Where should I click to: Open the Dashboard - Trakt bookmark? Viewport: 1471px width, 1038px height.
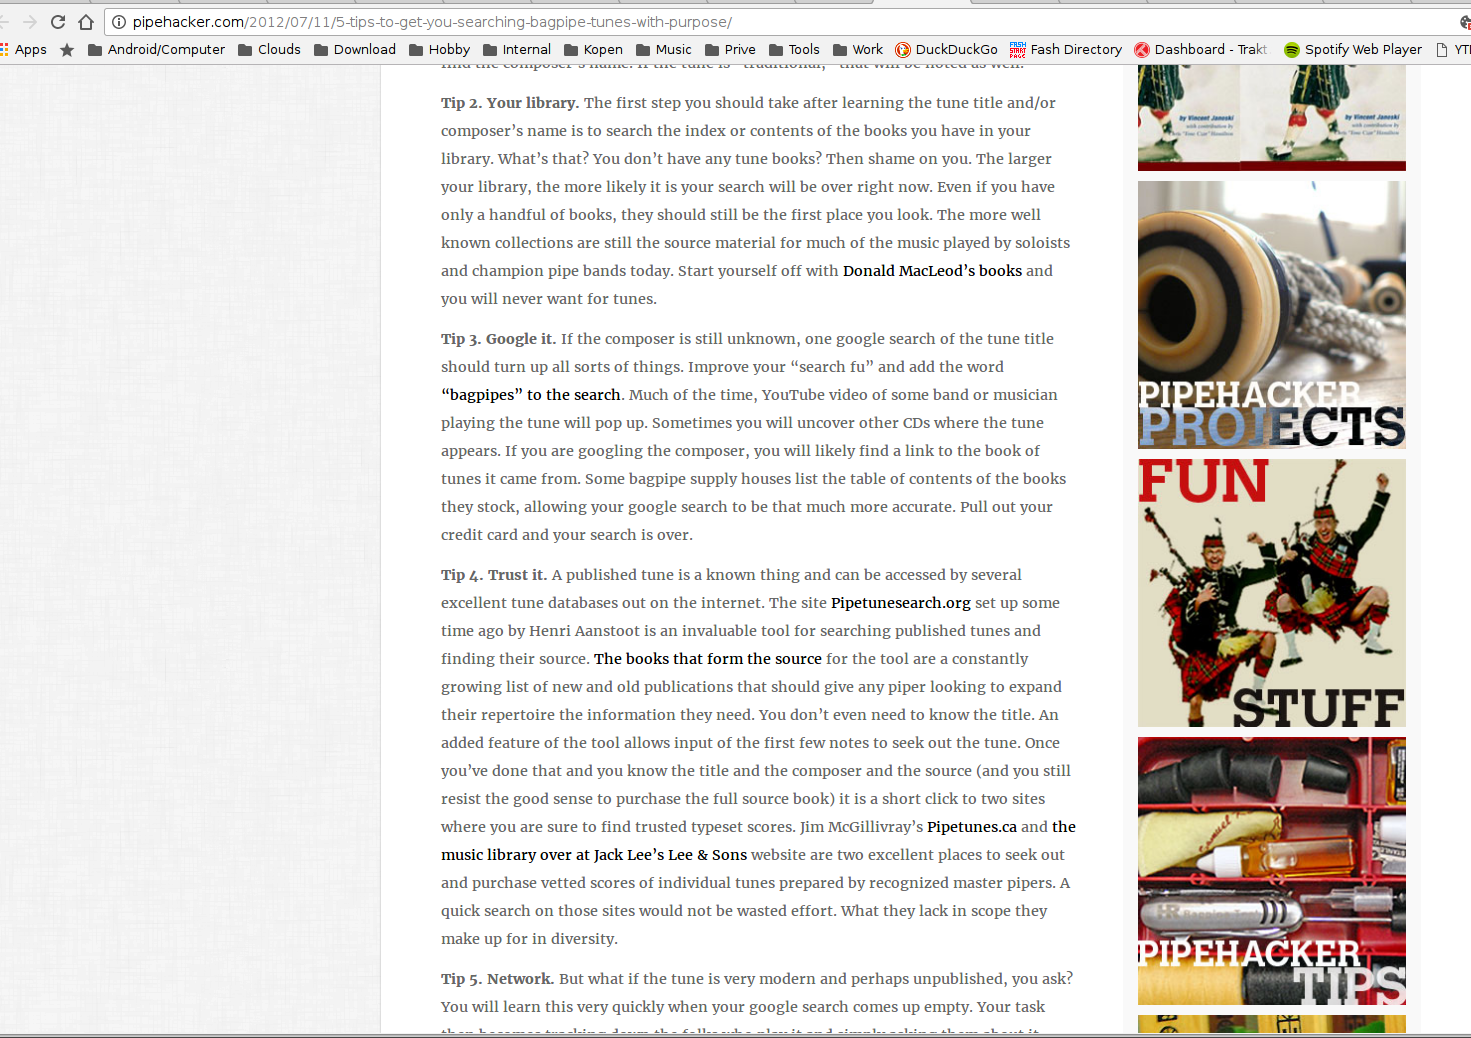pyautogui.click(x=1201, y=49)
